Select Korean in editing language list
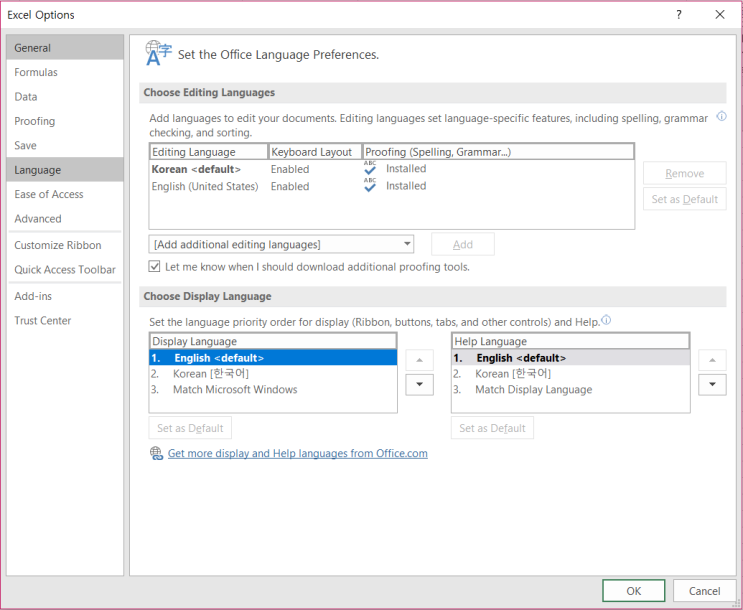 196,169
